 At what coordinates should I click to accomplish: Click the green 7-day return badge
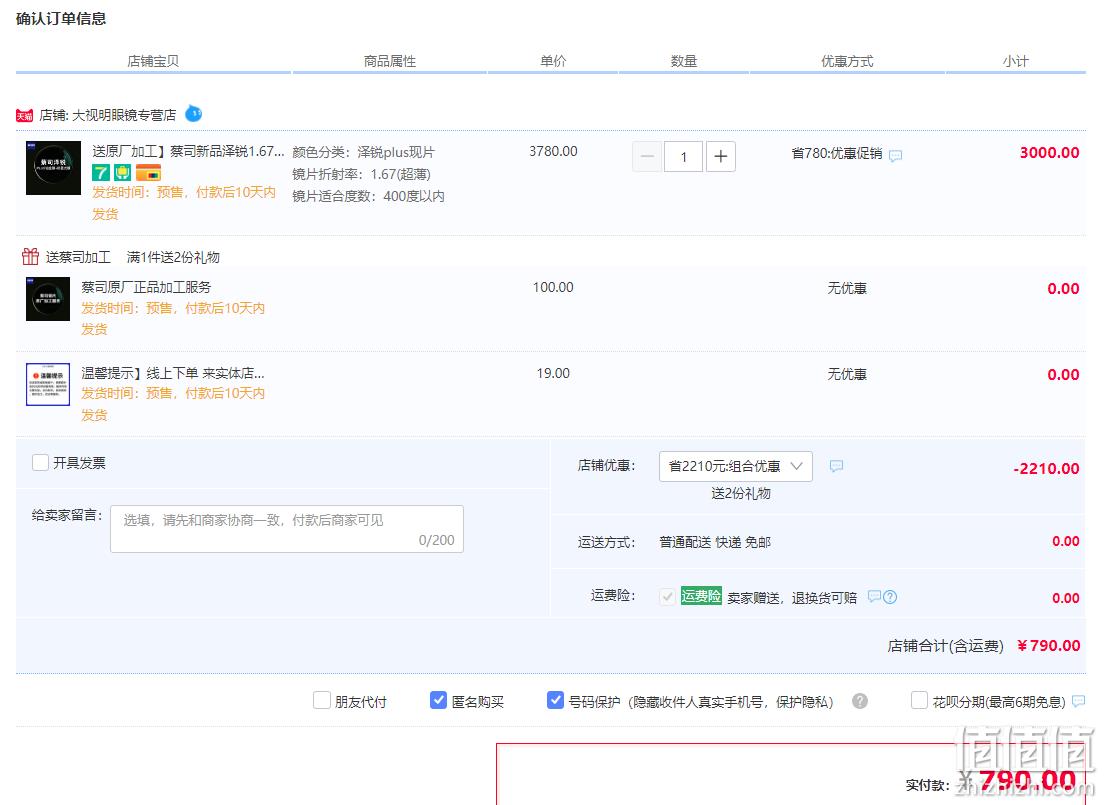coord(101,173)
